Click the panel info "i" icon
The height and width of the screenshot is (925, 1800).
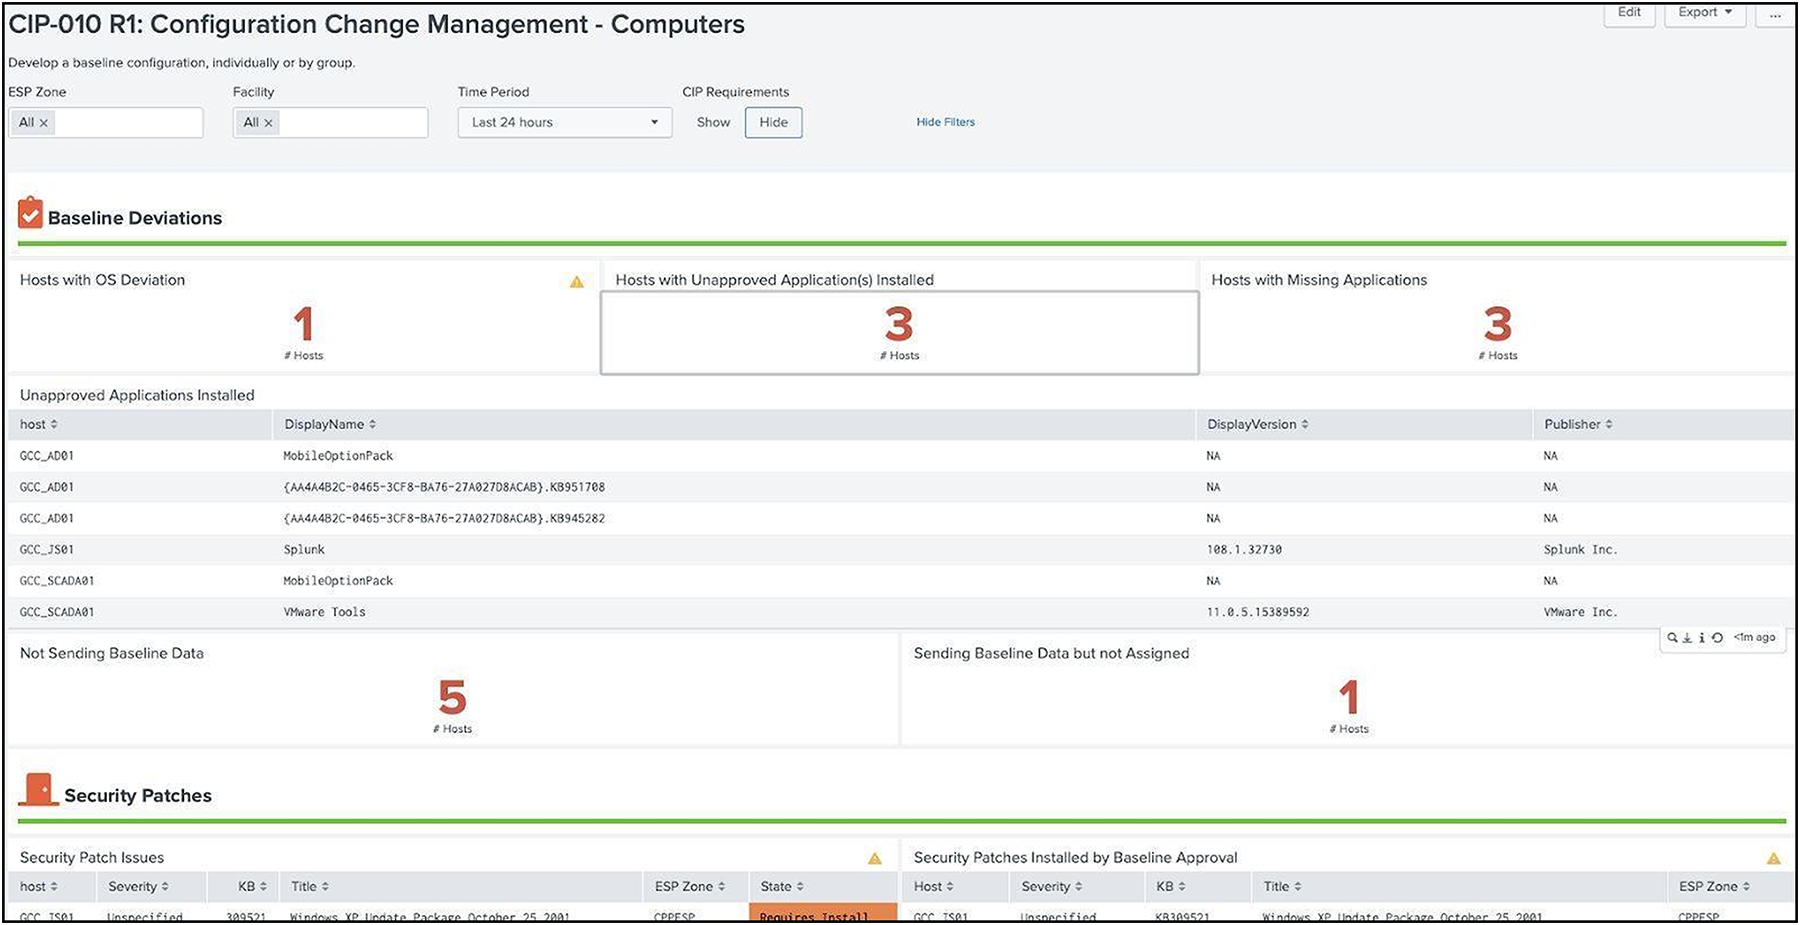click(1701, 638)
